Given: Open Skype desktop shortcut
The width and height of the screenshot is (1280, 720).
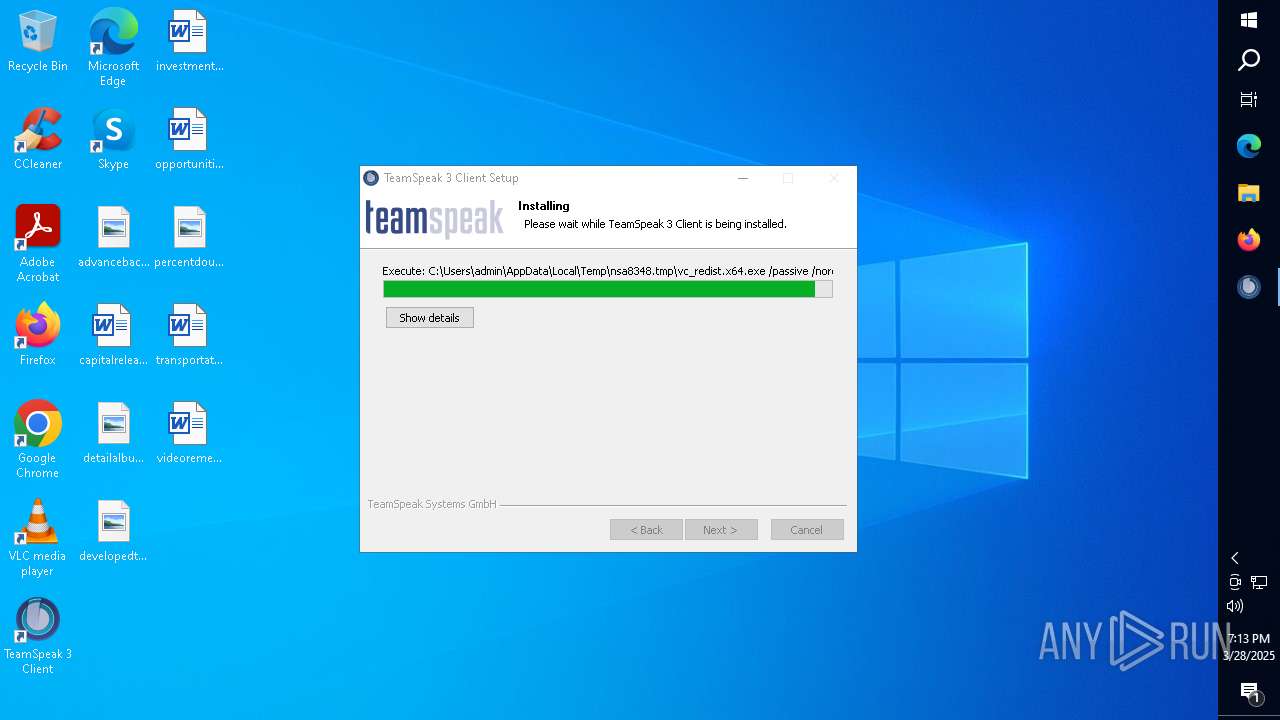Looking at the screenshot, I should [x=113, y=139].
